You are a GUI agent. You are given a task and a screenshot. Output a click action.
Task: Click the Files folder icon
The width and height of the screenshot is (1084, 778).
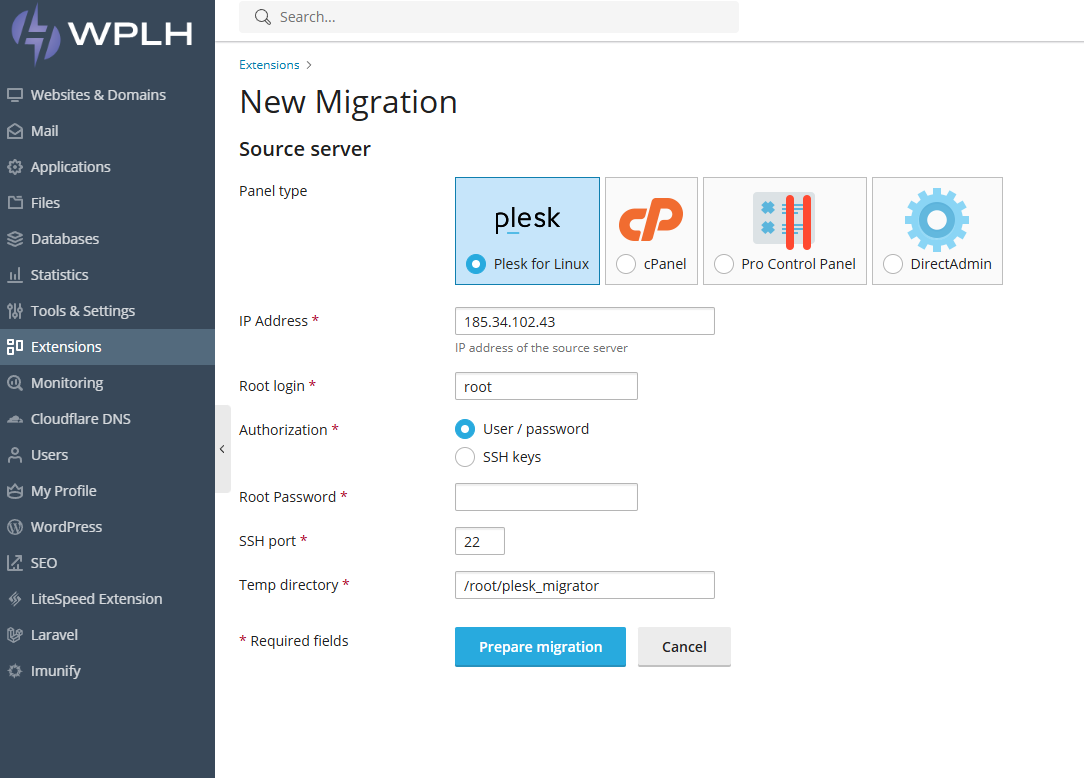(15, 203)
